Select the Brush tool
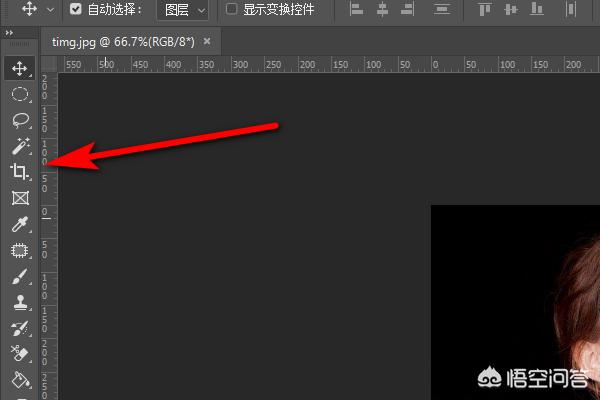 point(20,276)
